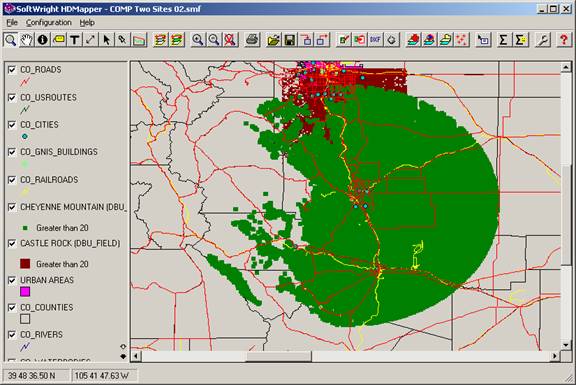Uncheck the CO_ROADS layer checkbox
The image size is (576, 385).
pyautogui.click(x=12, y=70)
